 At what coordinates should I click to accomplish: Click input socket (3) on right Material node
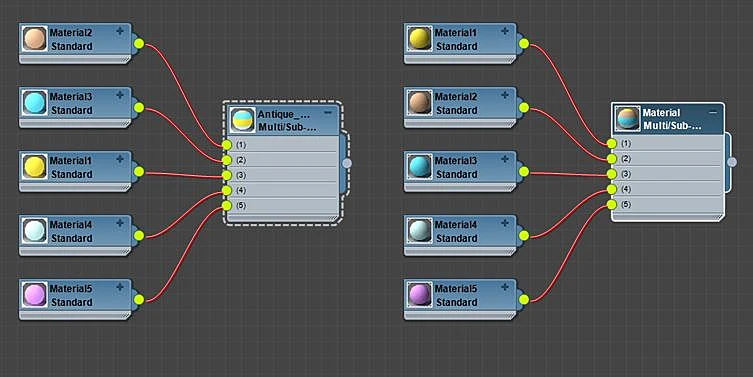pyautogui.click(x=611, y=174)
